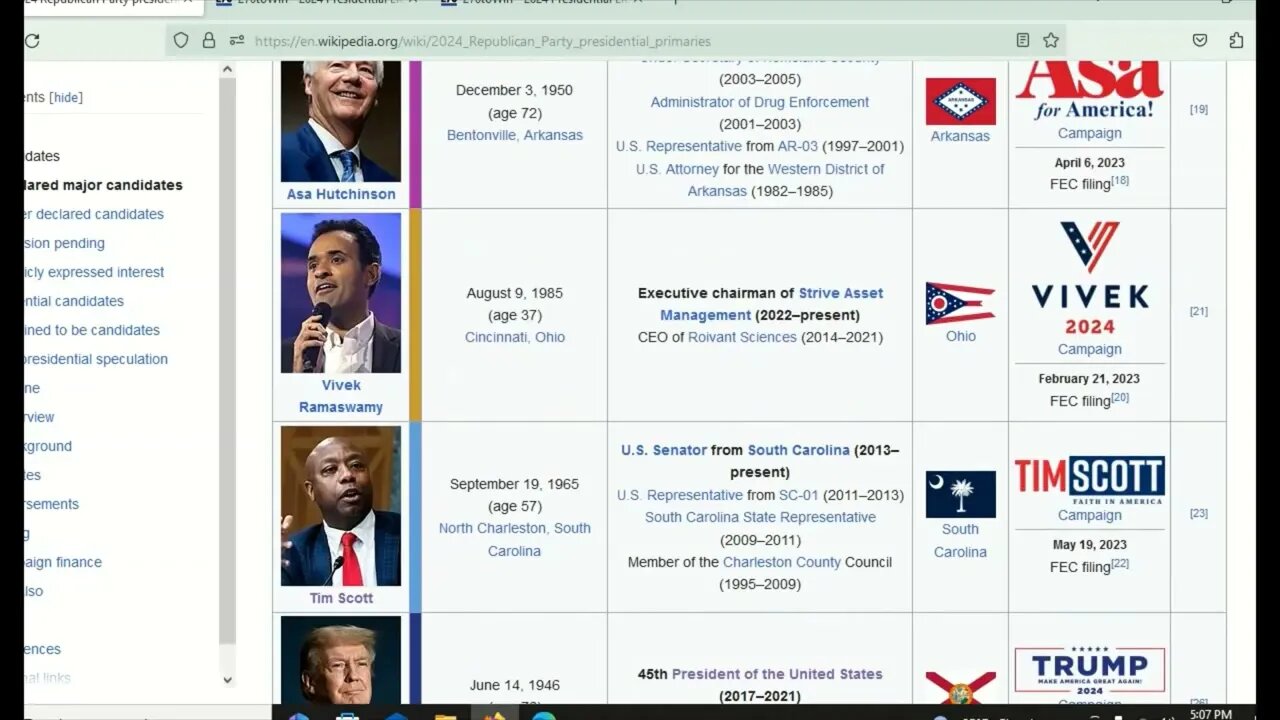Open reference [19] in Hutchinson row
This screenshot has width=1280, height=720.
click(x=1198, y=109)
